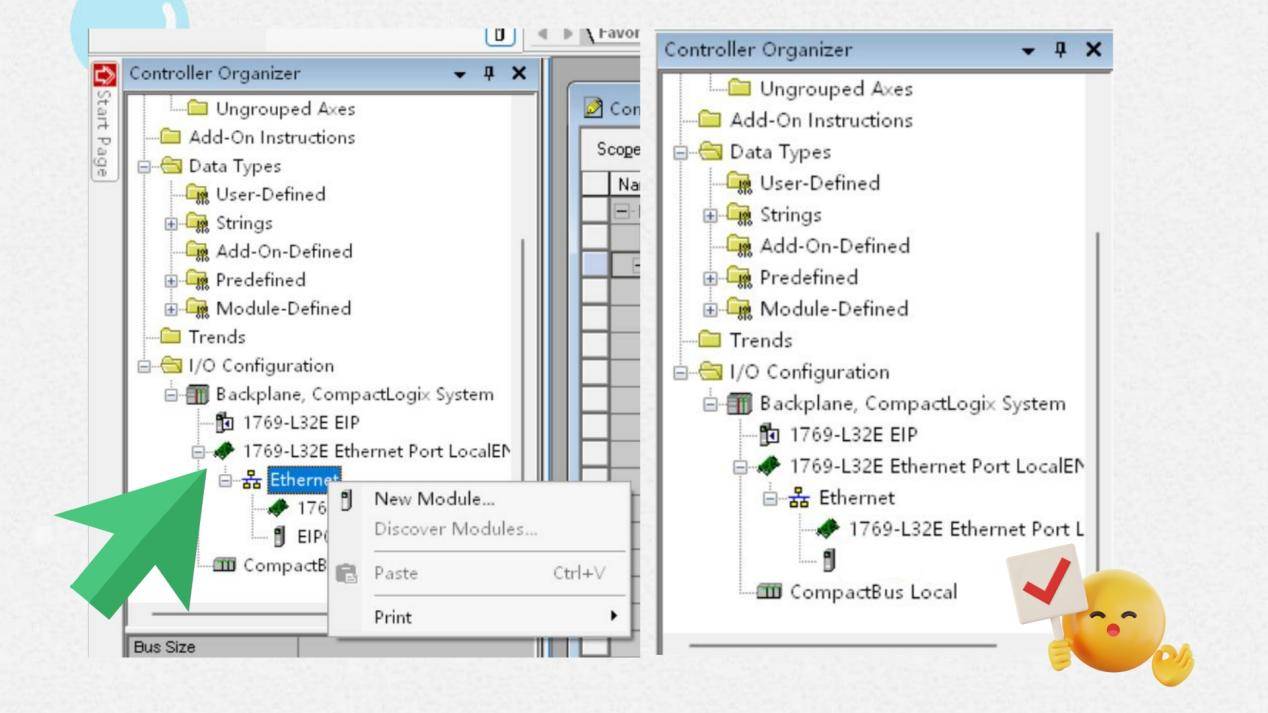
Task: Choose Paste from the context menu
Action: (396, 573)
